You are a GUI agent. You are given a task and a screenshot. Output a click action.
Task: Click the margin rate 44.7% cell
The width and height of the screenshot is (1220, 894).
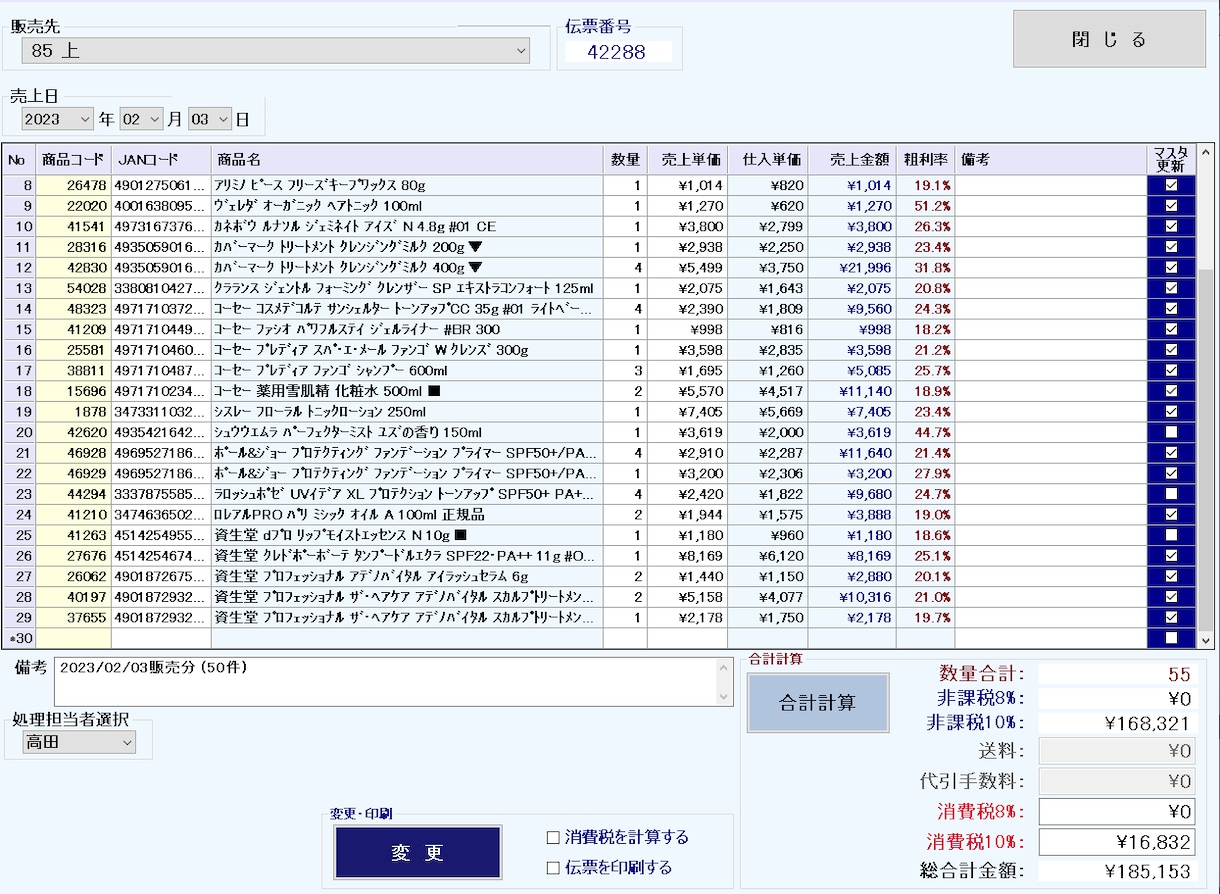(925, 432)
